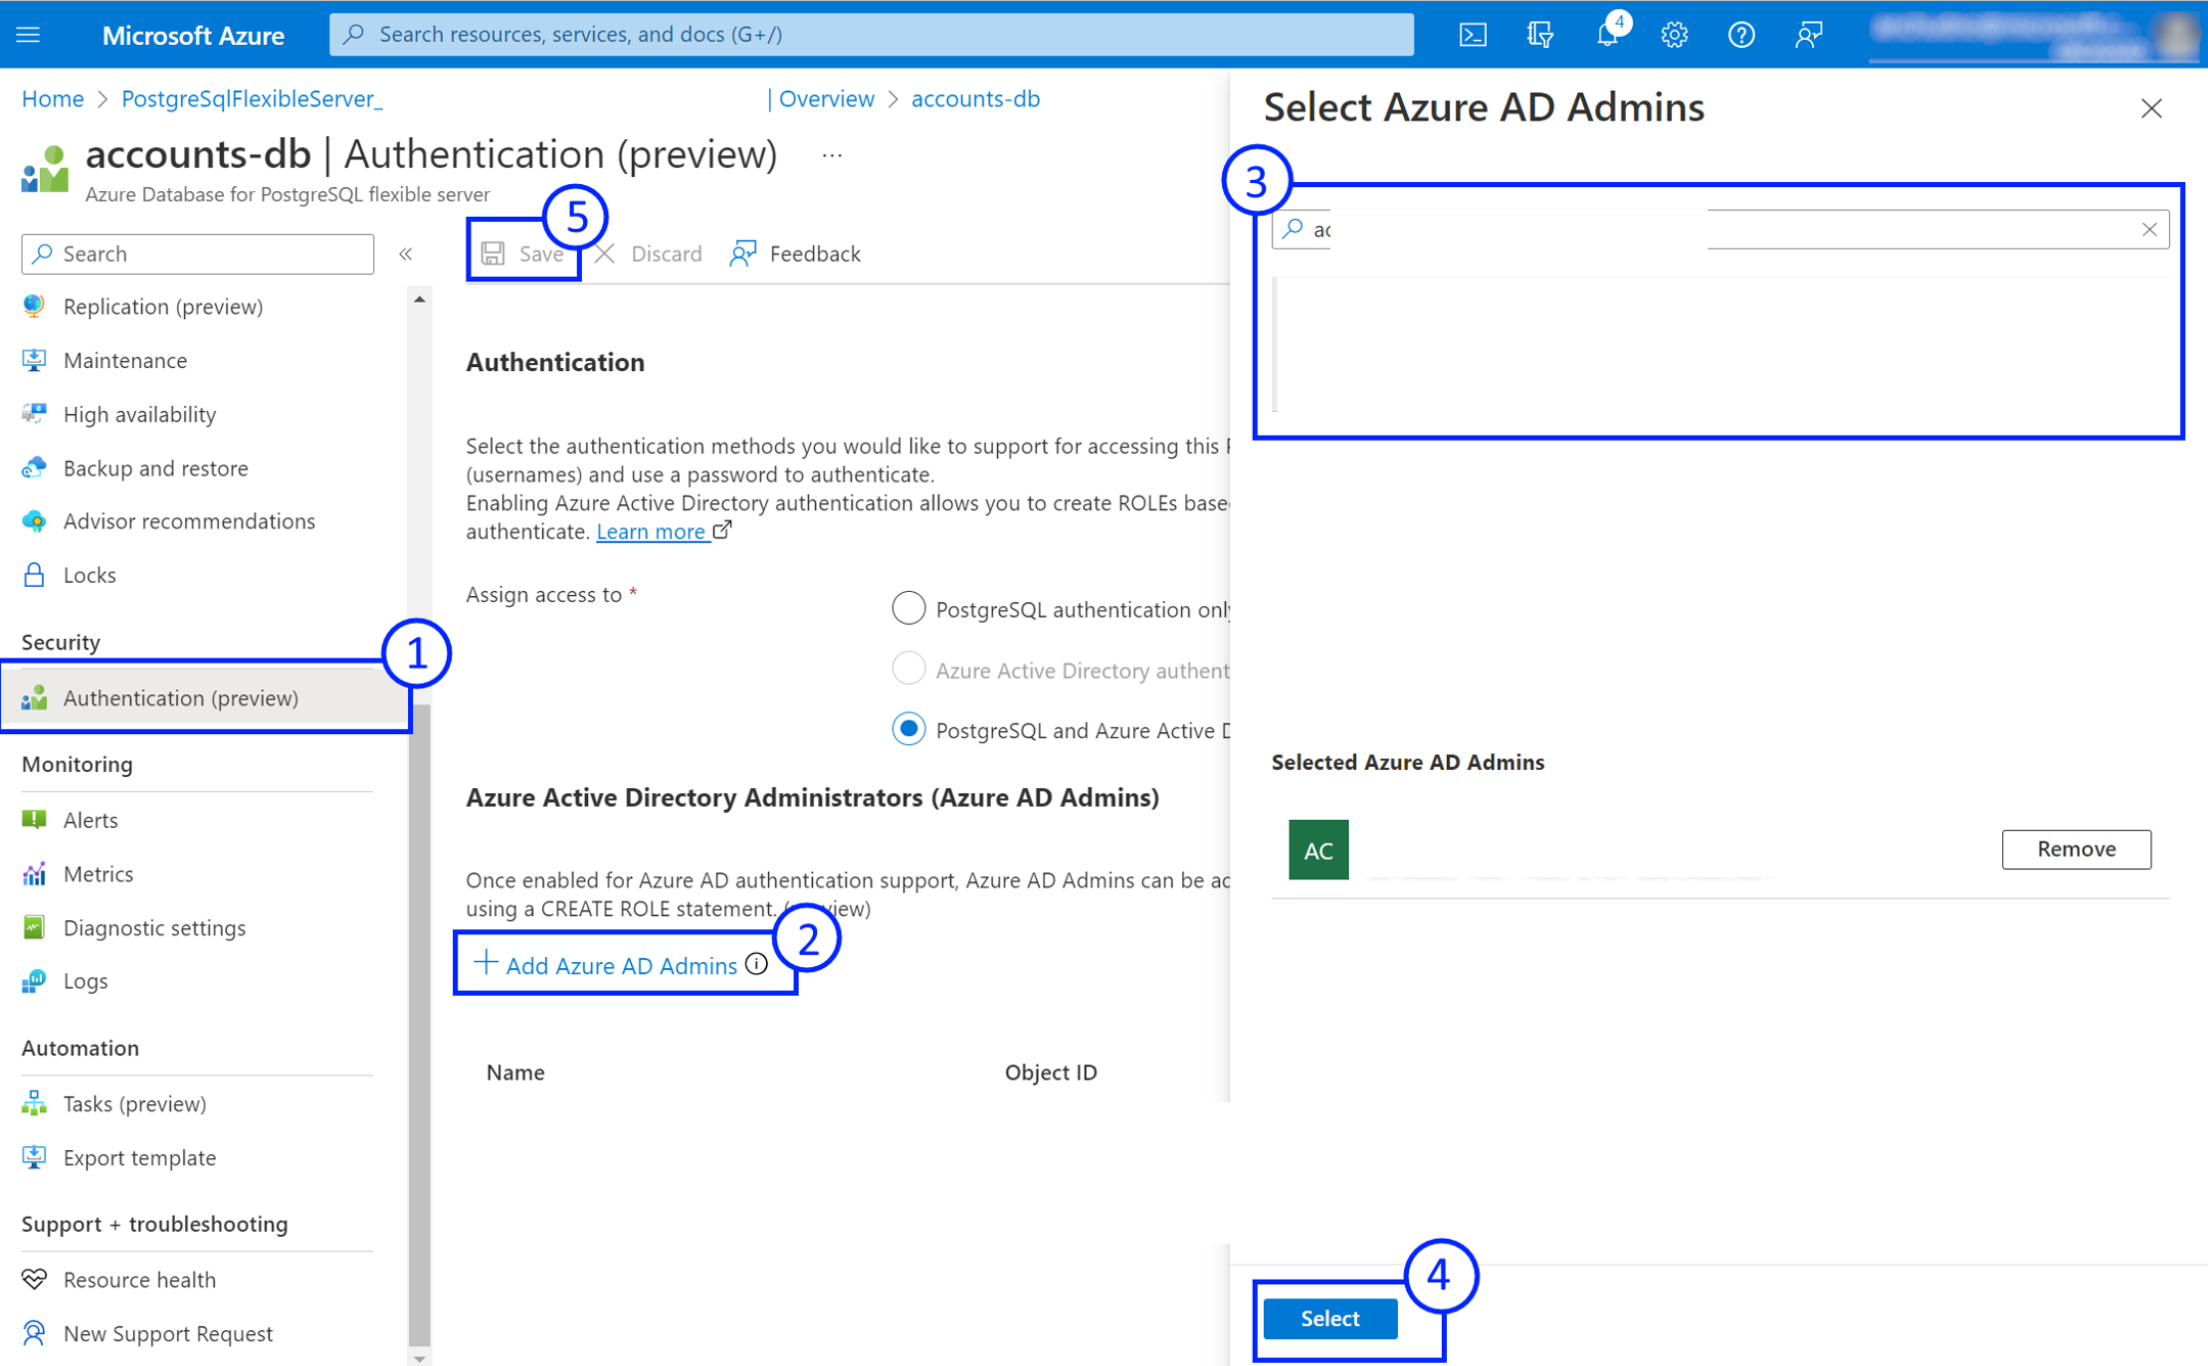Click Add Azure AD Admins button

click(x=617, y=965)
